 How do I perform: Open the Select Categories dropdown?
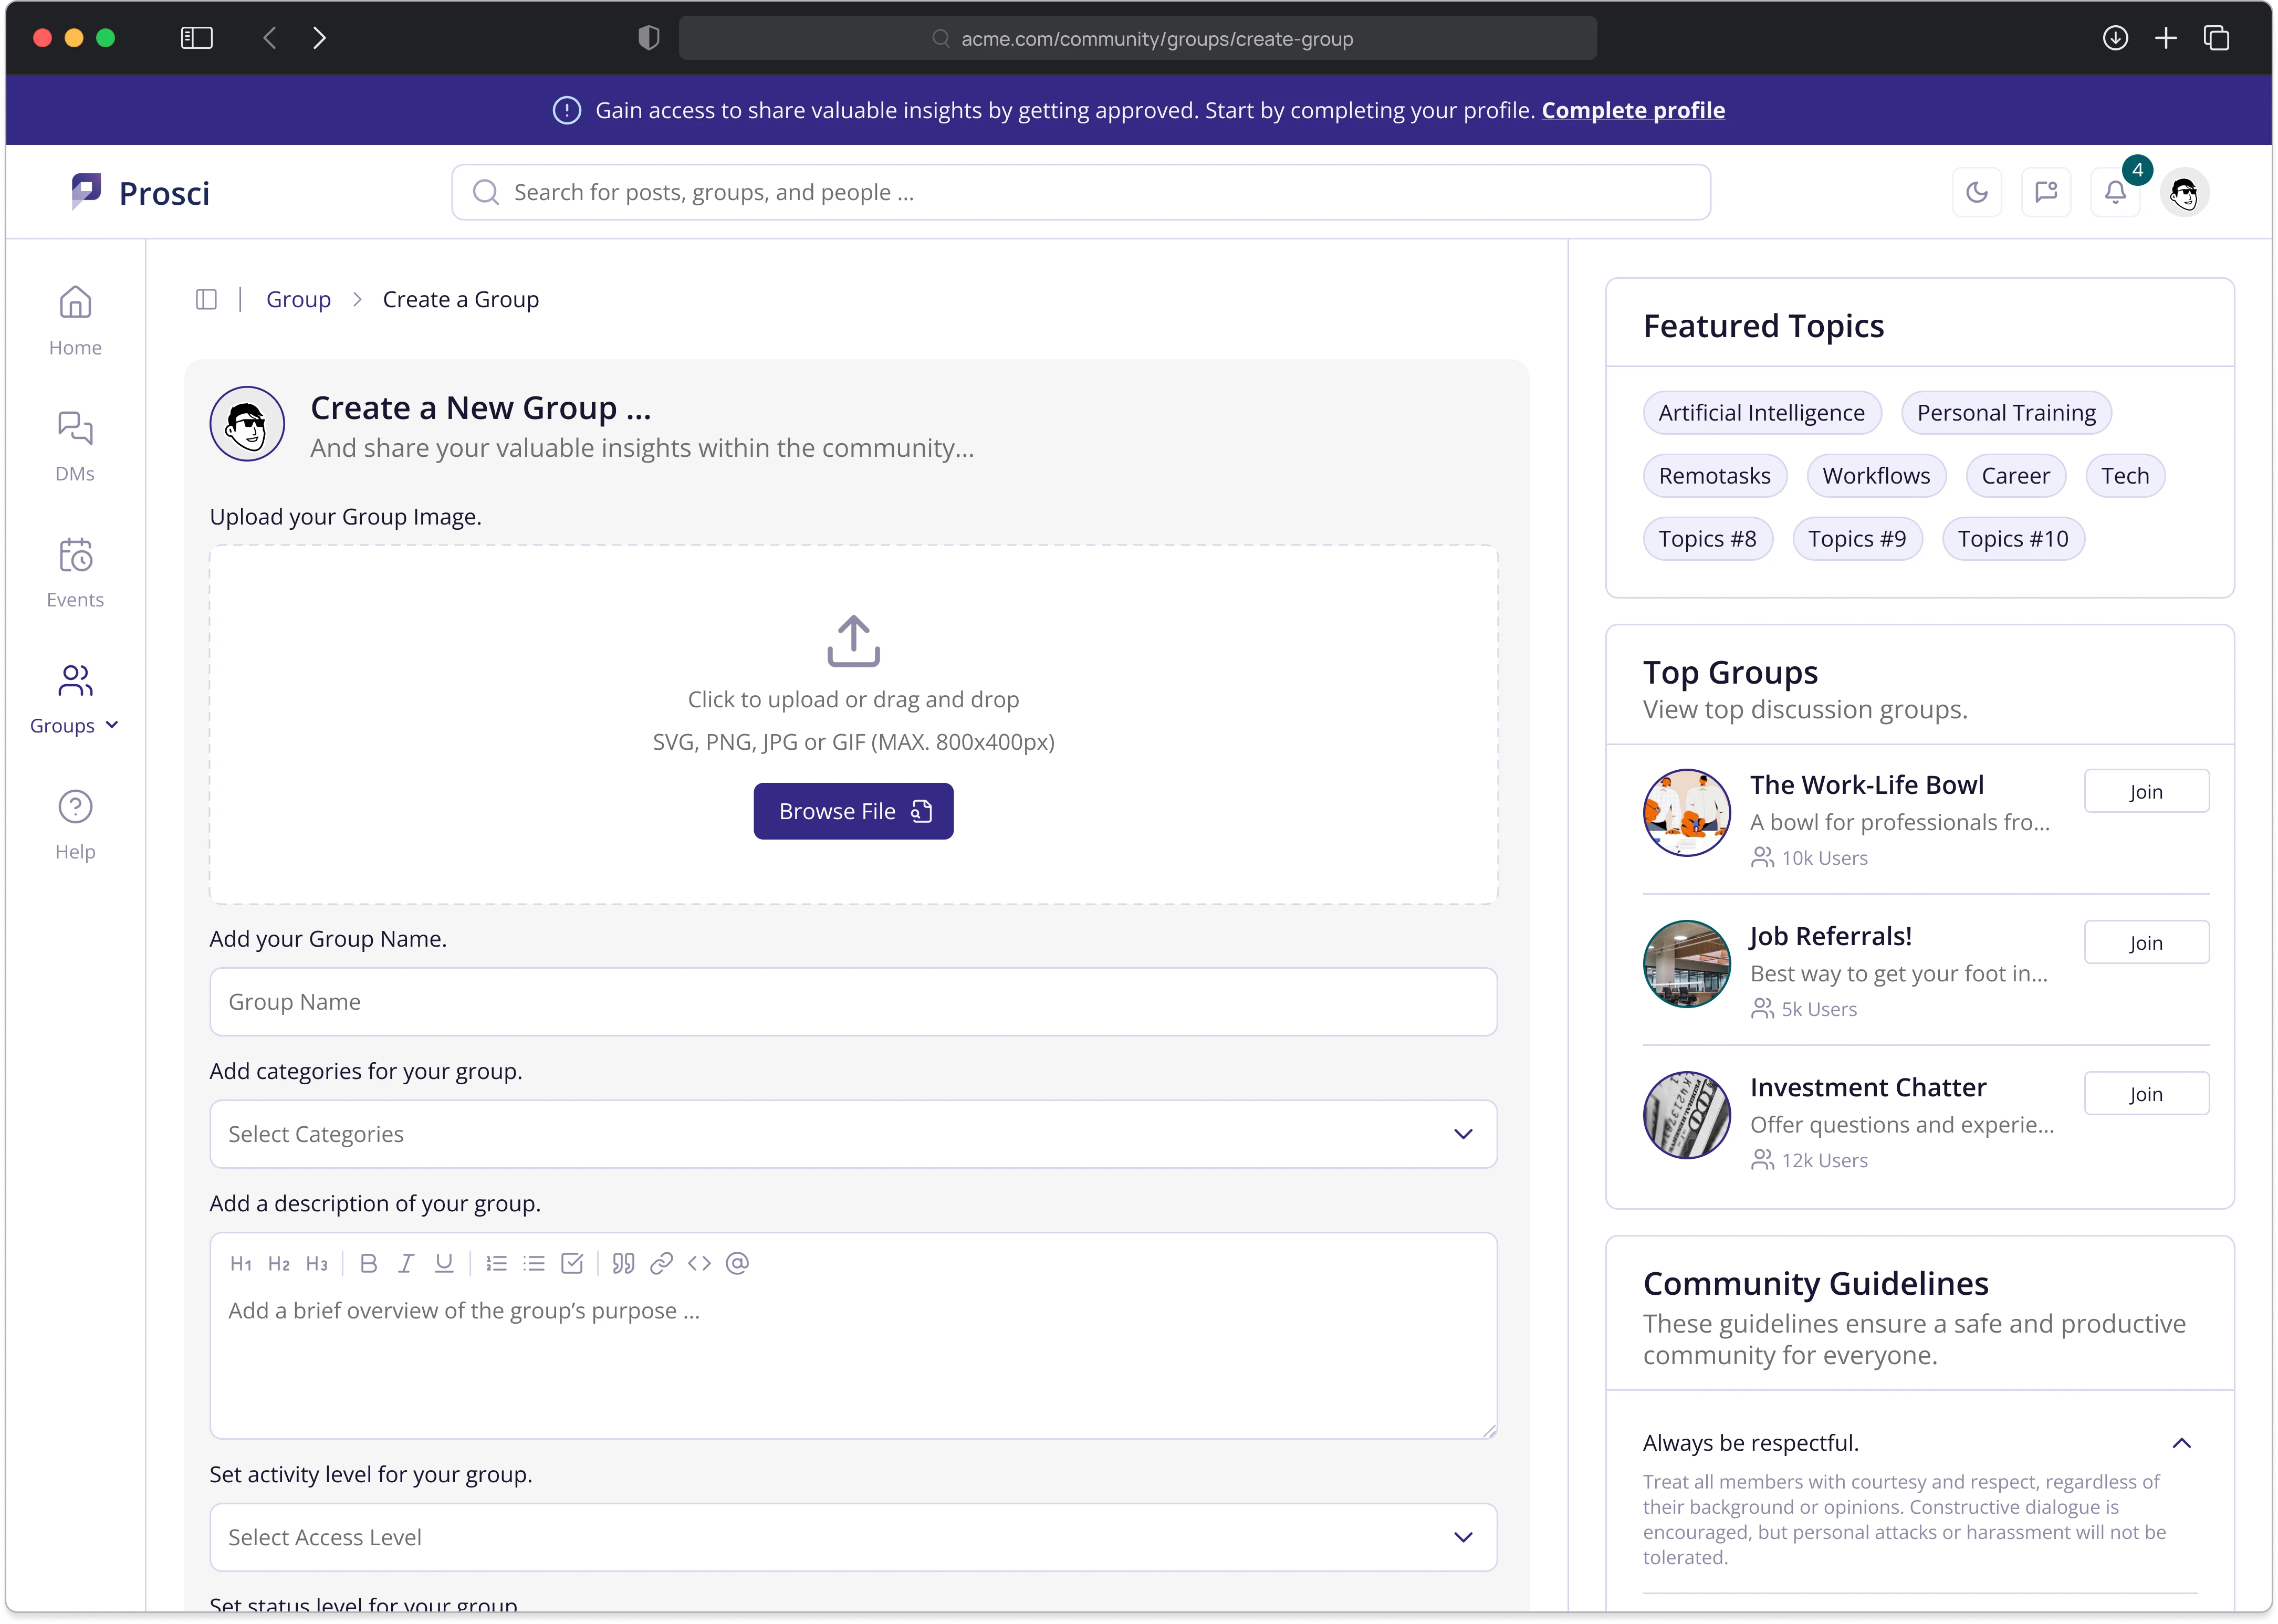tap(853, 1134)
